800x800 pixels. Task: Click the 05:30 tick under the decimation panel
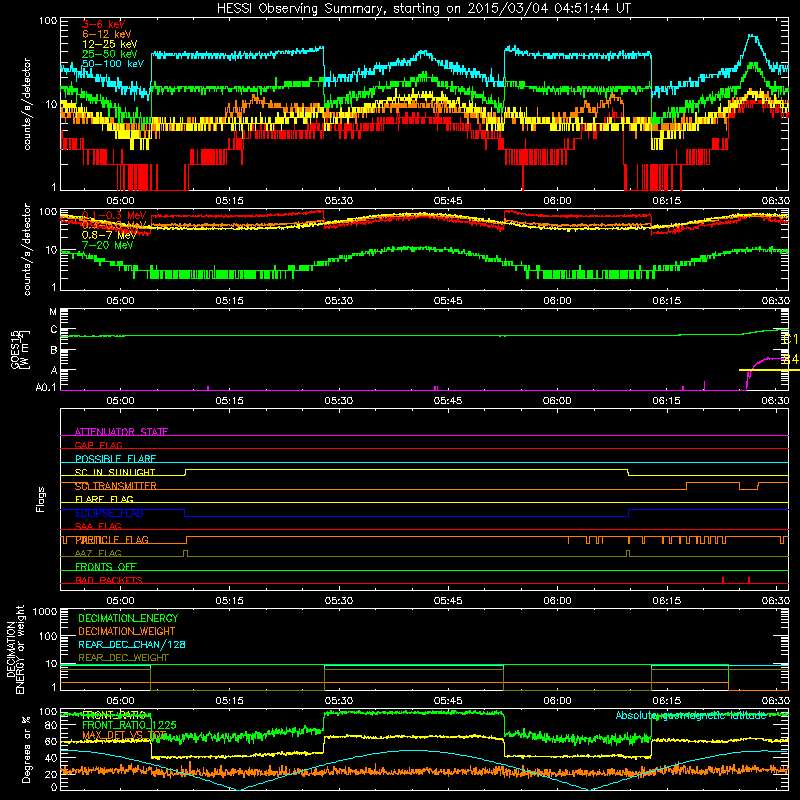pos(339,701)
